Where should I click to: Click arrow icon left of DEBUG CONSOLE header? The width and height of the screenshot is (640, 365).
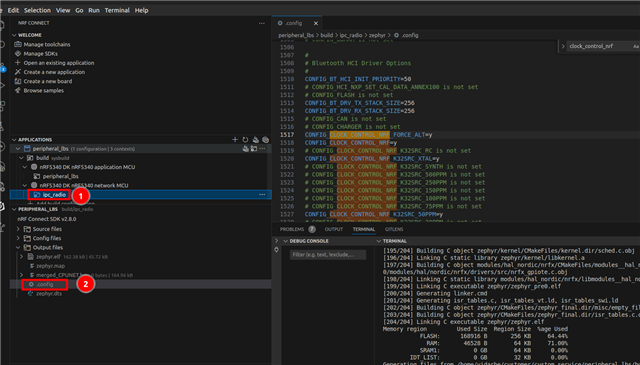click(276, 241)
